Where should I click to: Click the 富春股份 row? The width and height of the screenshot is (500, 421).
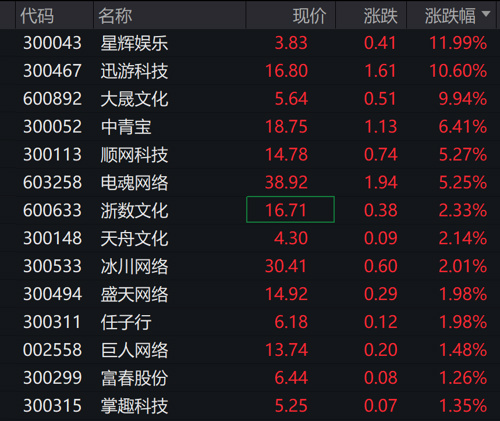250,378
